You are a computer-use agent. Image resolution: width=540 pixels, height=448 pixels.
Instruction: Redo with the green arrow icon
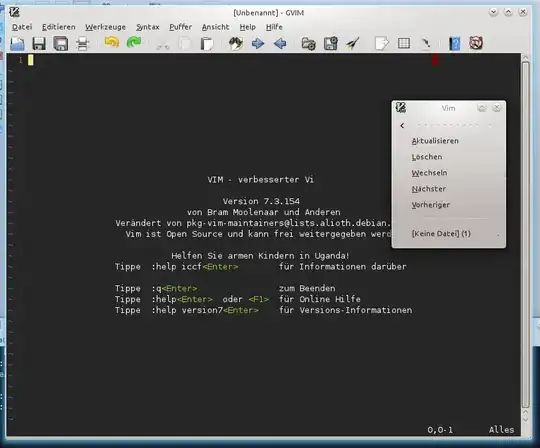134,43
